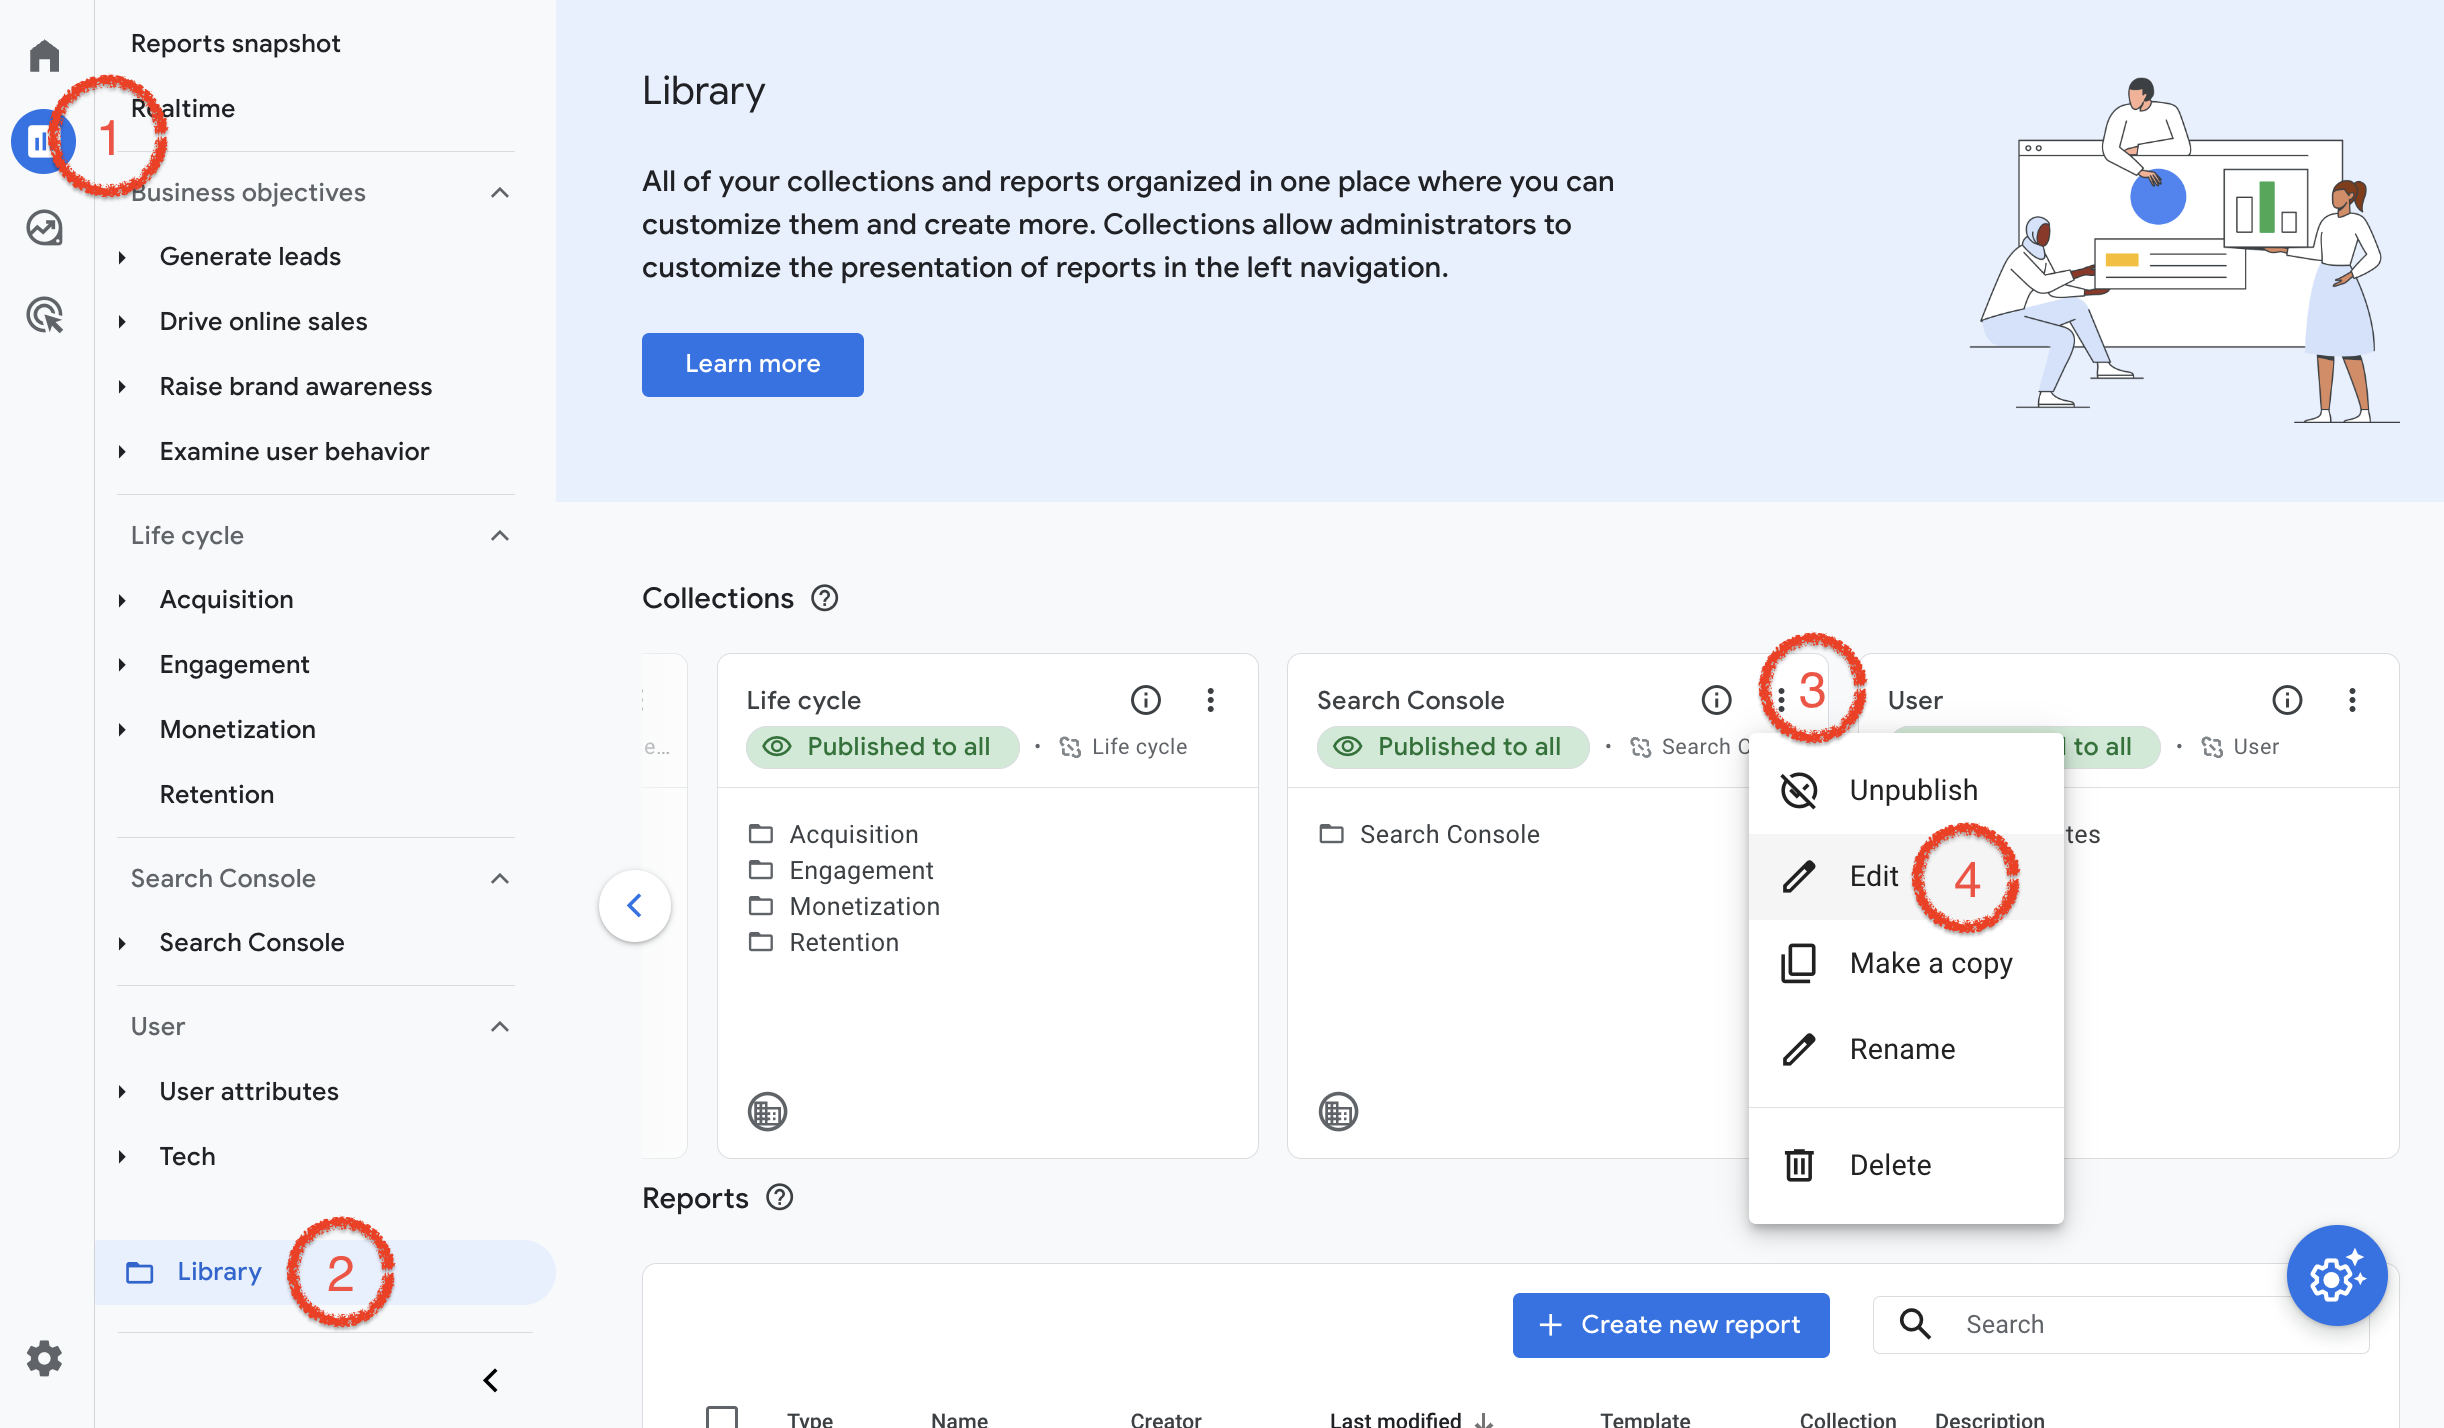
Task: Open the Home icon in left rail
Action: click(44, 55)
